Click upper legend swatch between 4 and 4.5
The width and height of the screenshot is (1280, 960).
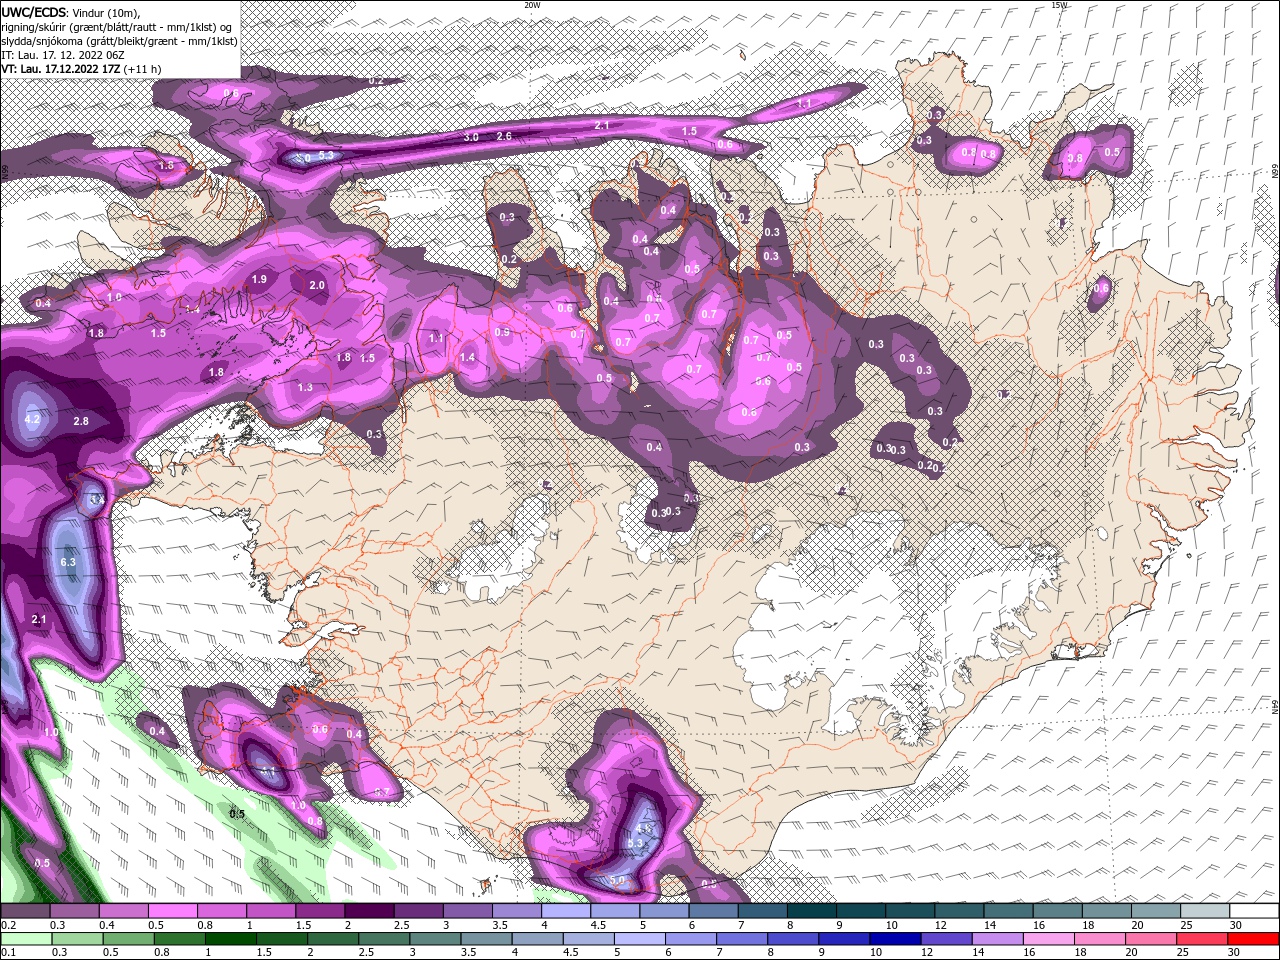click(565, 911)
